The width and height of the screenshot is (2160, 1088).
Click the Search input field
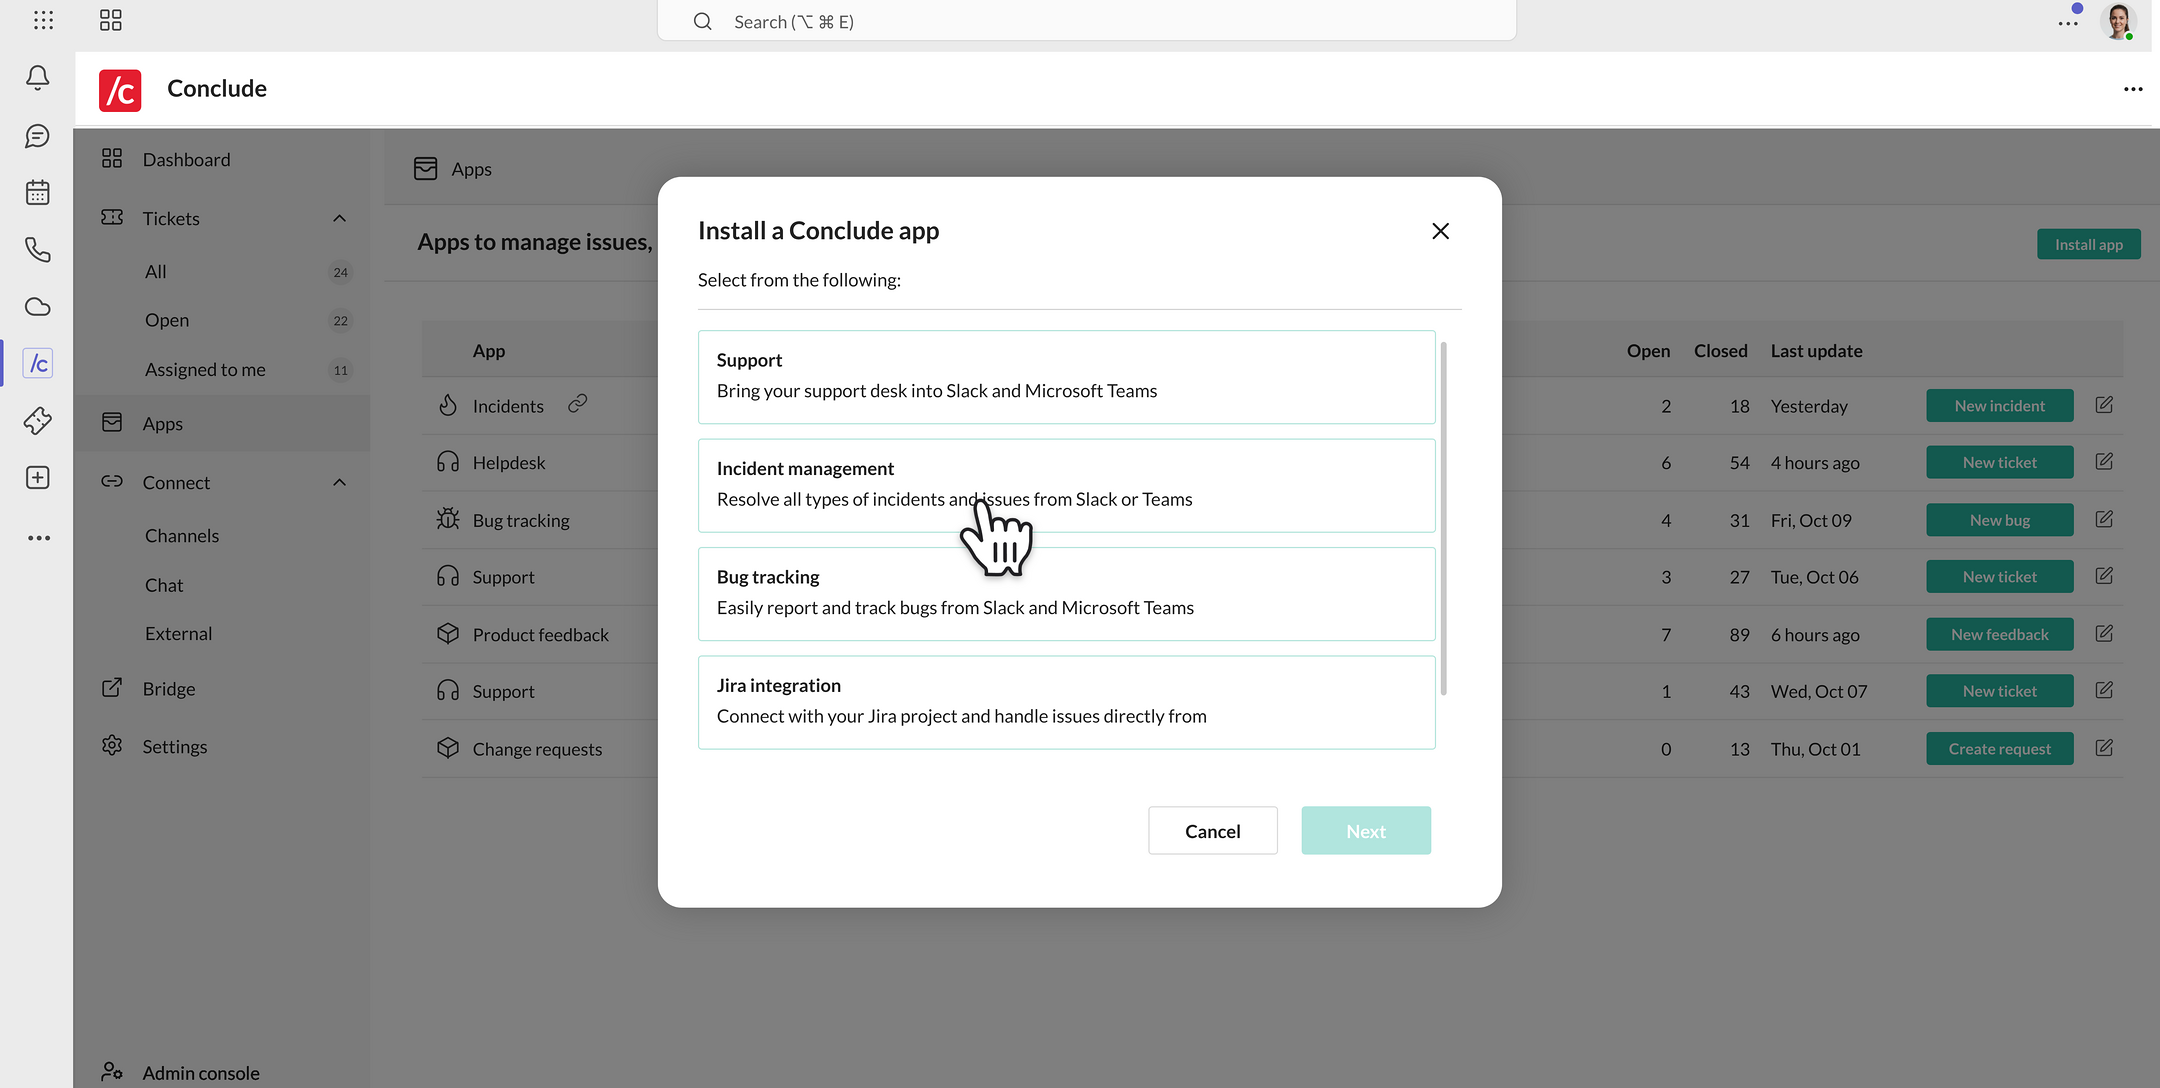click(1087, 21)
